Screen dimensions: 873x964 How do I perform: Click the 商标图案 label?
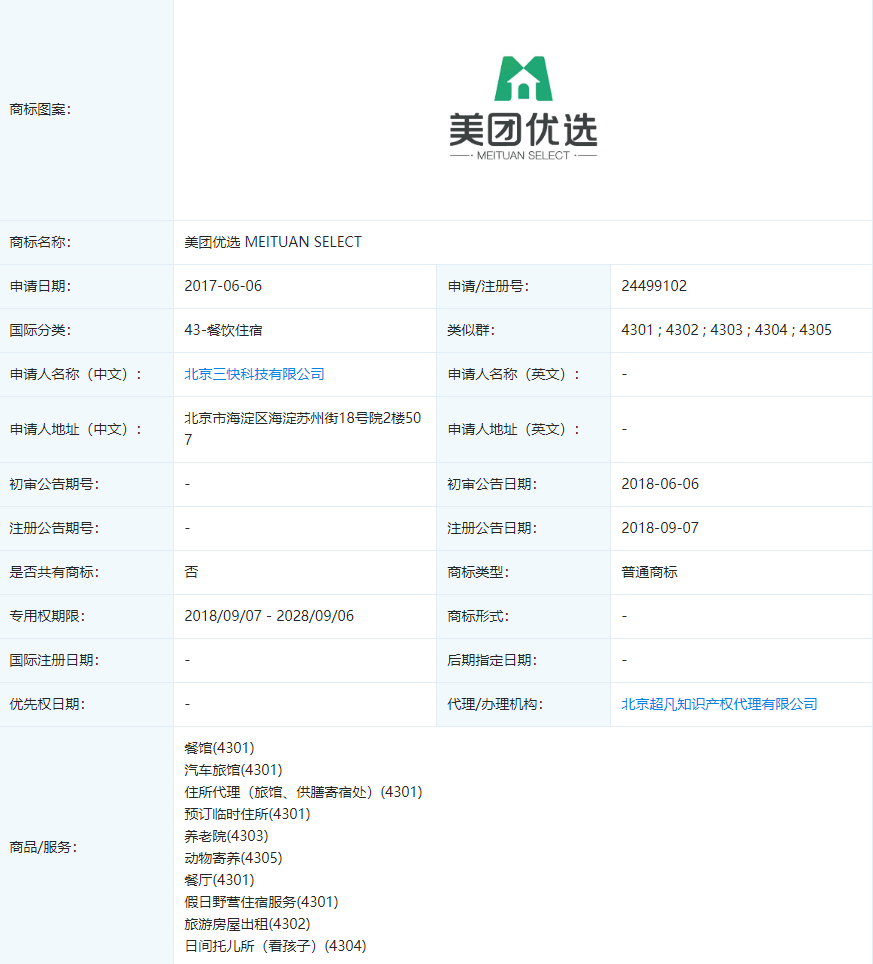click(40, 109)
